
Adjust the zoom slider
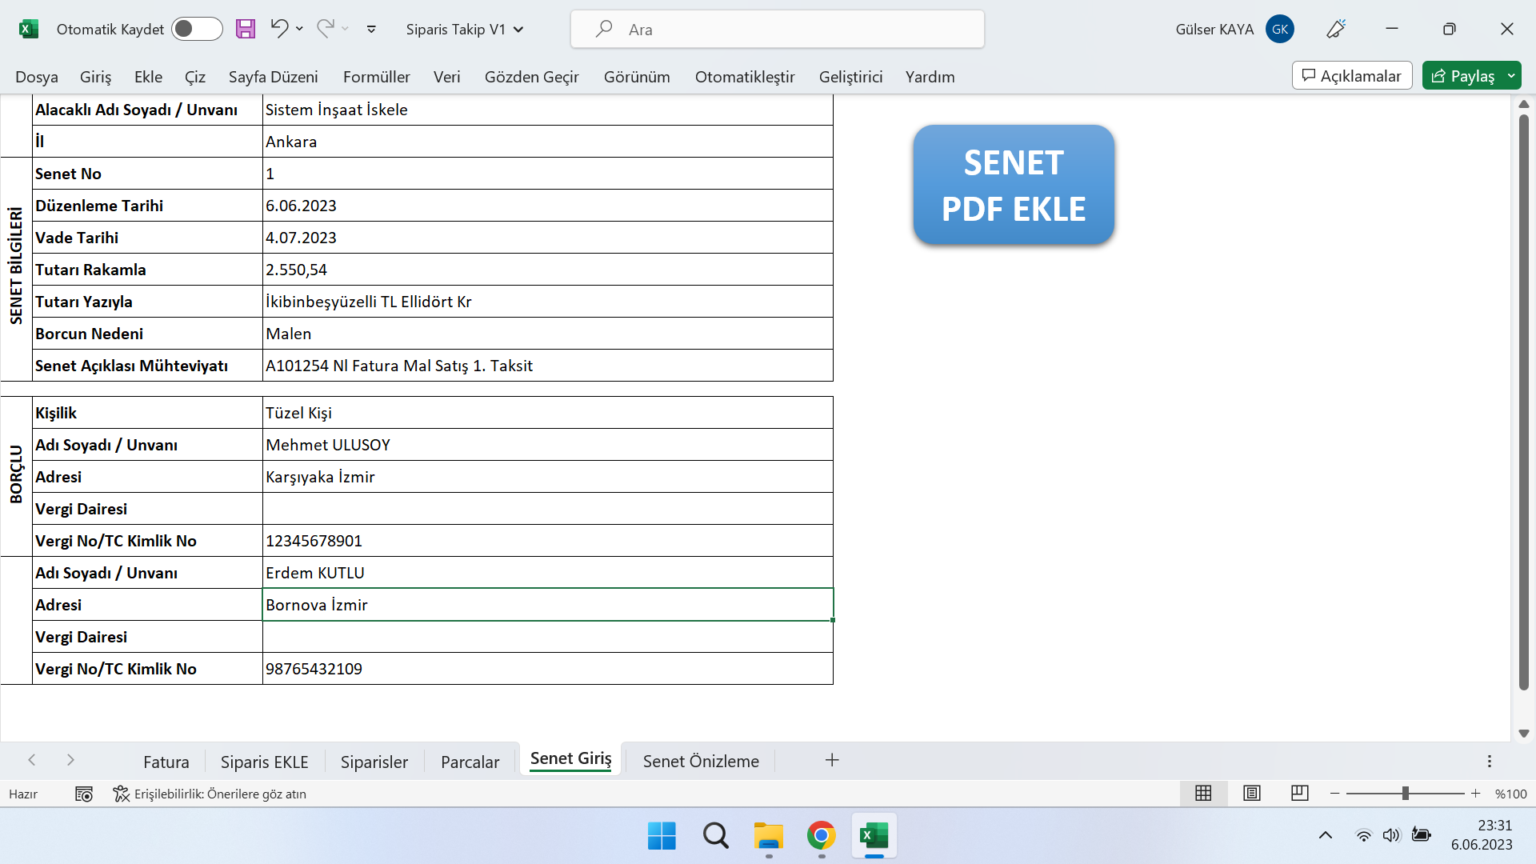click(x=1405, y=792)
